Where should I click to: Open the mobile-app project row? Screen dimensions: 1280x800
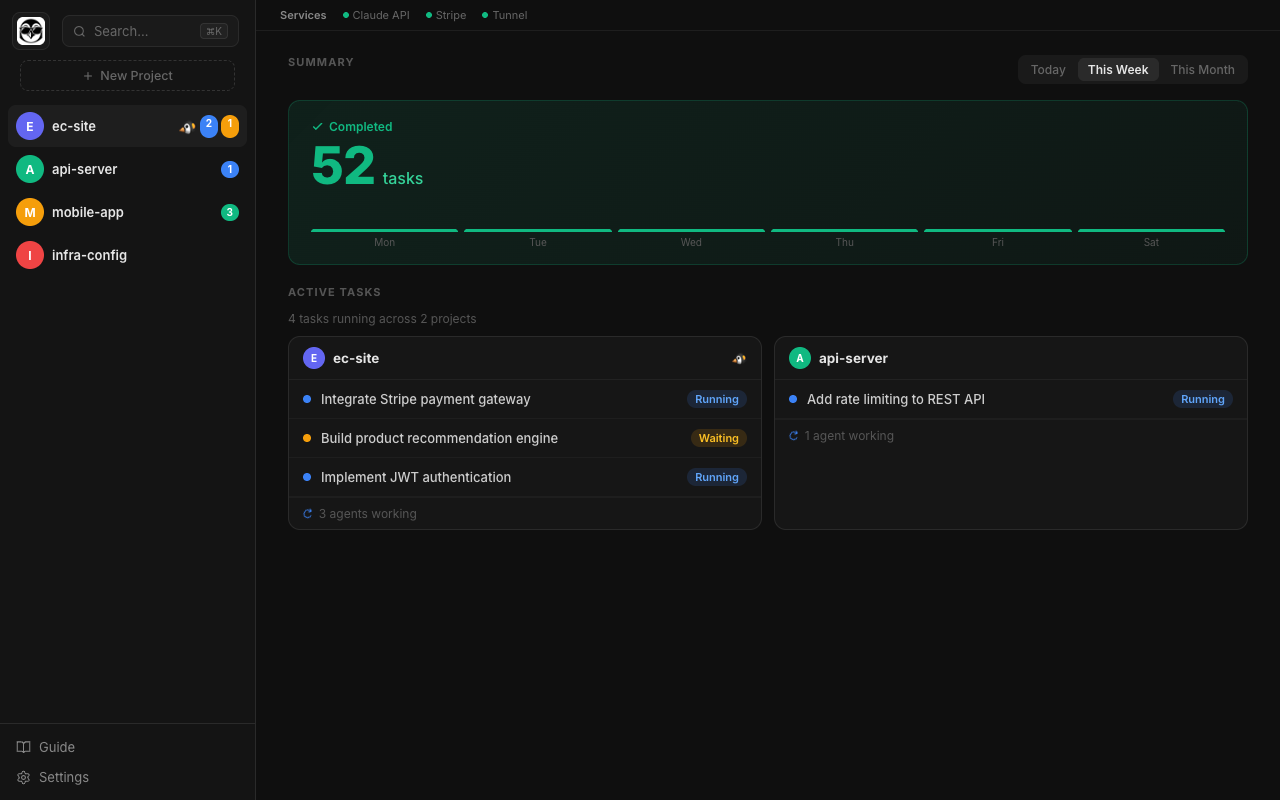click(127, 212)
